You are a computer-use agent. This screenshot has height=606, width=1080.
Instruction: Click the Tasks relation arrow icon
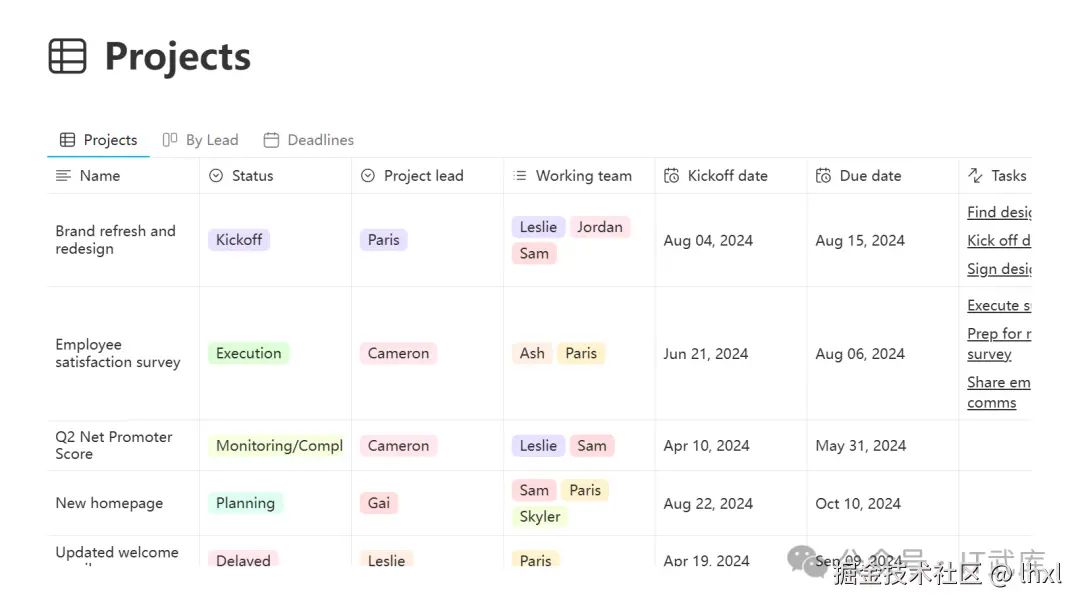coord(975,176)
